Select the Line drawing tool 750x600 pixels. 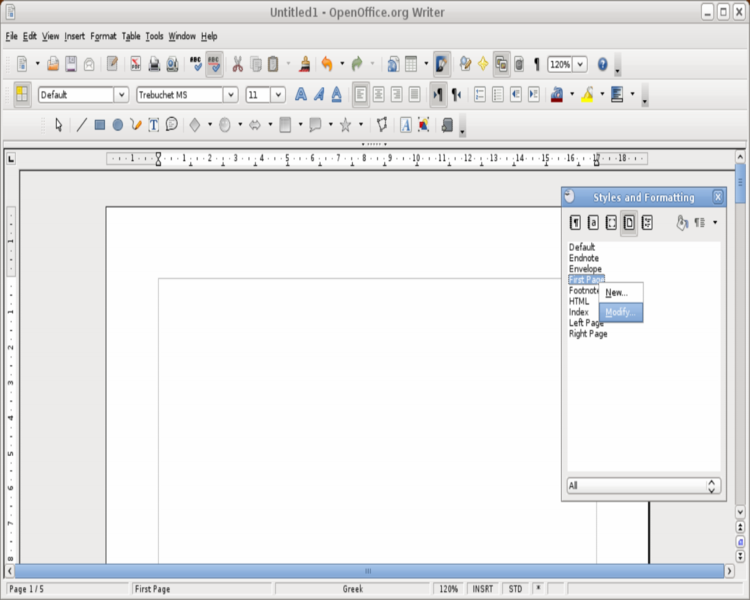pyautogui.click(x=82, y=125)
